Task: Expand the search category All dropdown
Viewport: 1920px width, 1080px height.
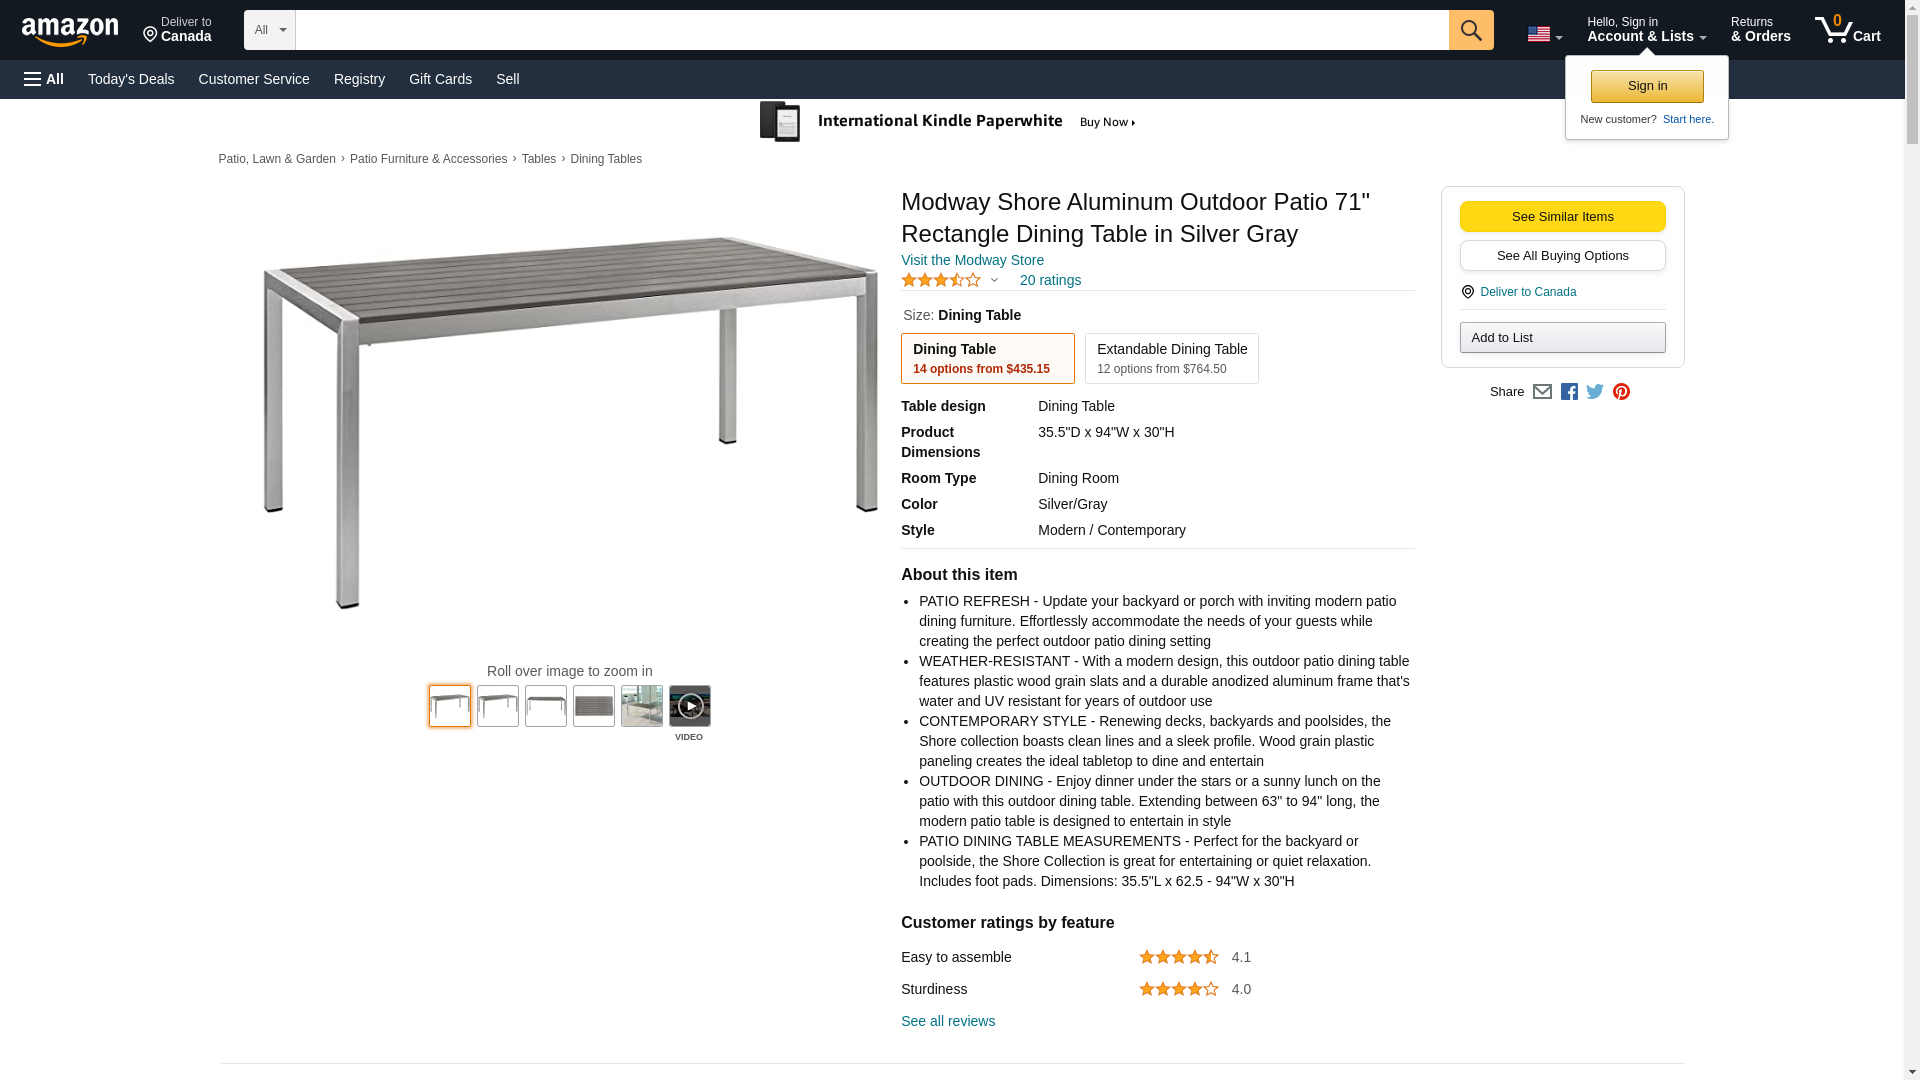Action: point(269,30)
